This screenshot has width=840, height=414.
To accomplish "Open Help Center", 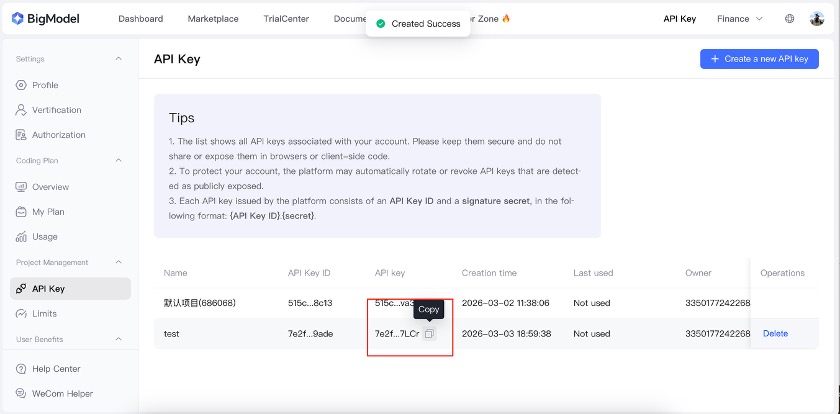I will click(x=56, y=369).
